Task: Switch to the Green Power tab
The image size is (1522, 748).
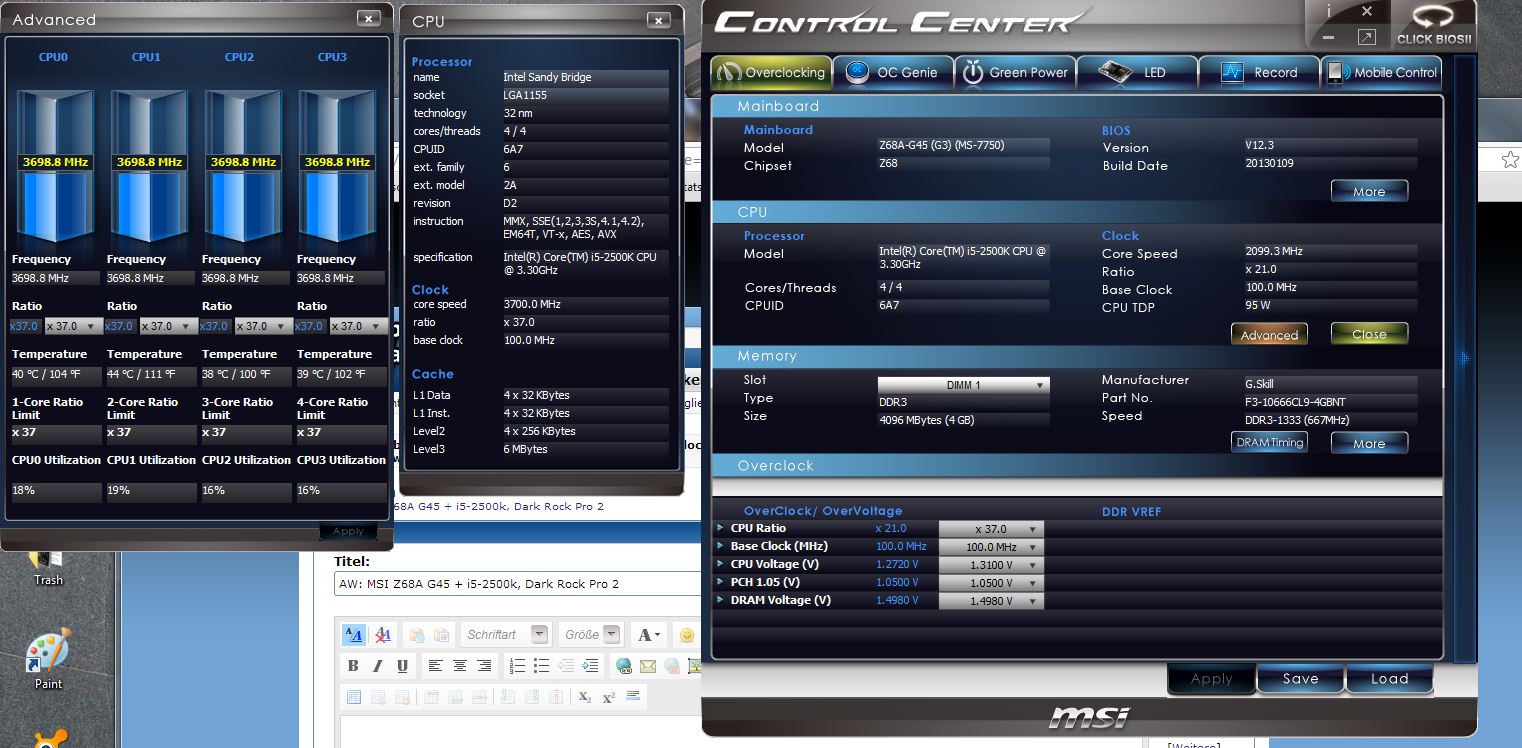Action: tap(1015, 72)
